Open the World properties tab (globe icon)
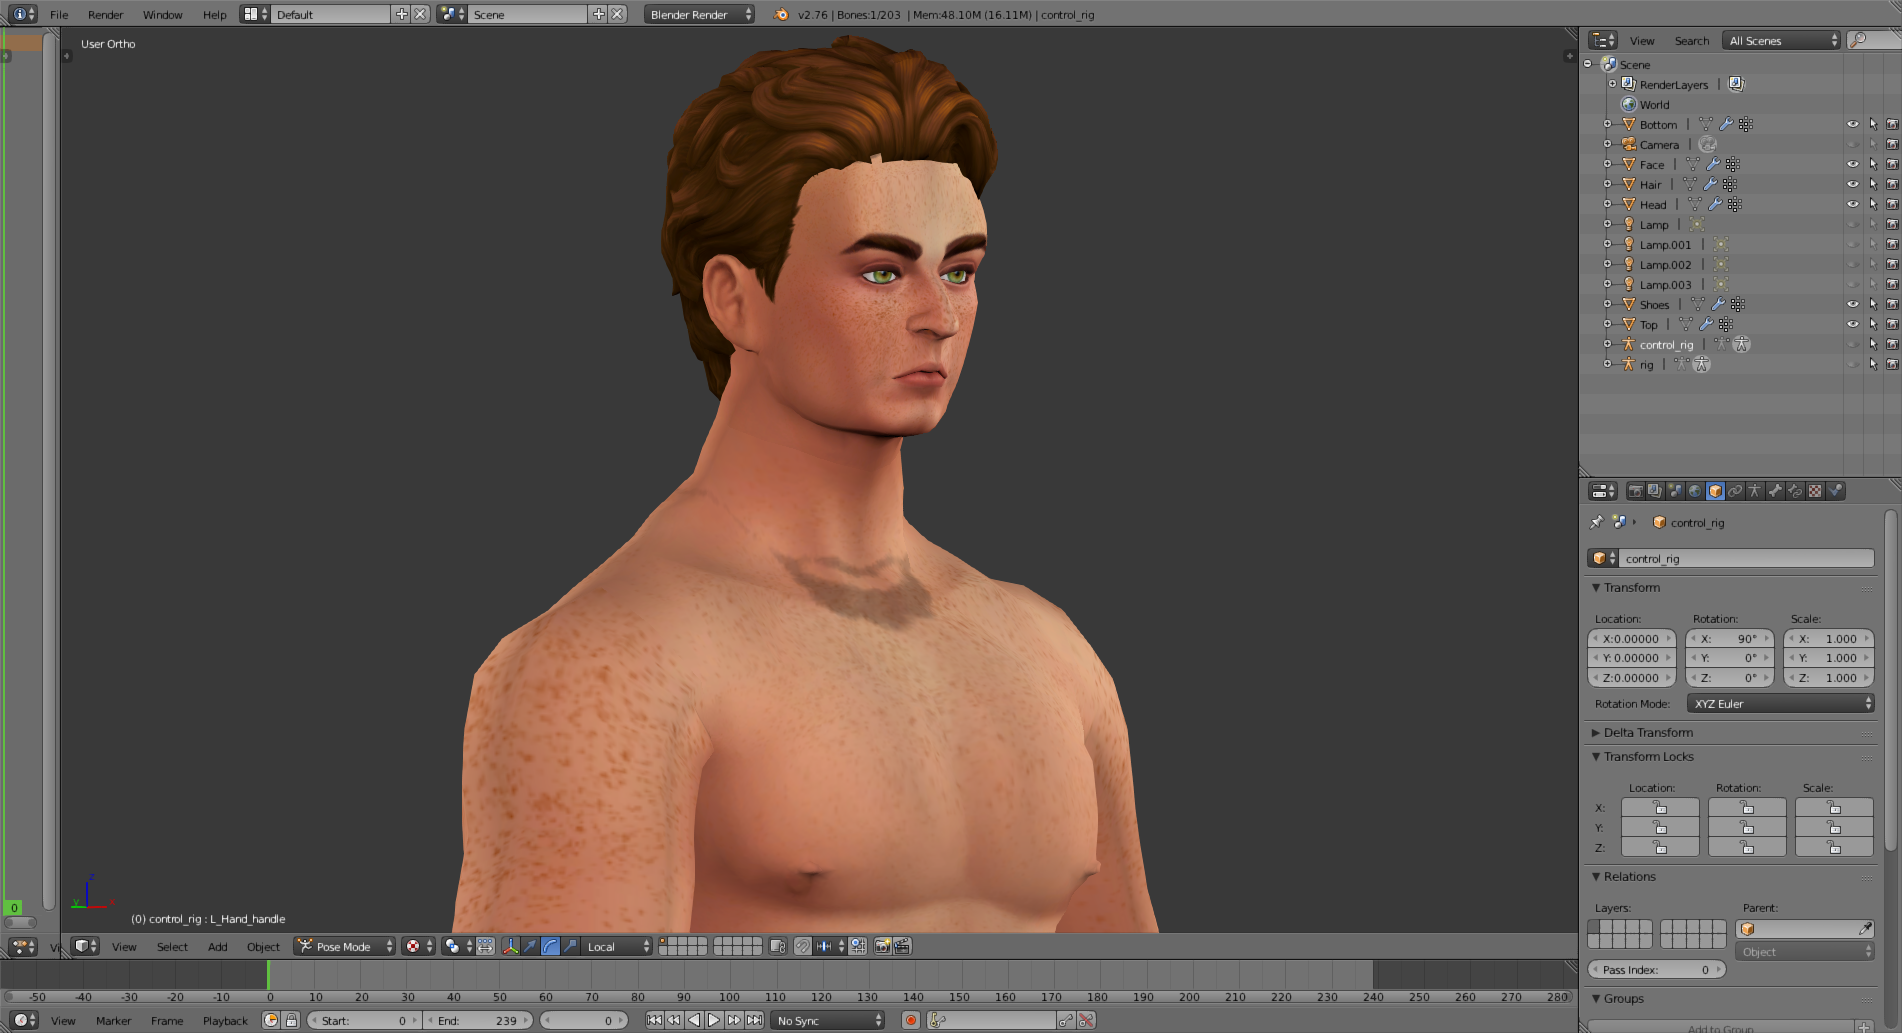Image resolution: width=1902 pixels, height=1033 pixels. pyautogui.click(x=1695, y=491)
